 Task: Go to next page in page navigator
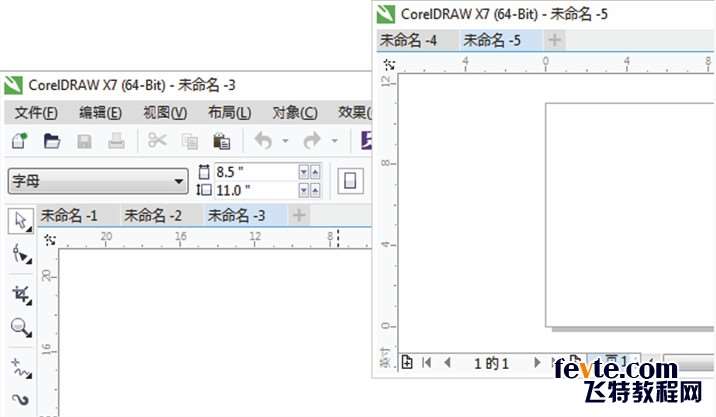[x=537, y=363]
